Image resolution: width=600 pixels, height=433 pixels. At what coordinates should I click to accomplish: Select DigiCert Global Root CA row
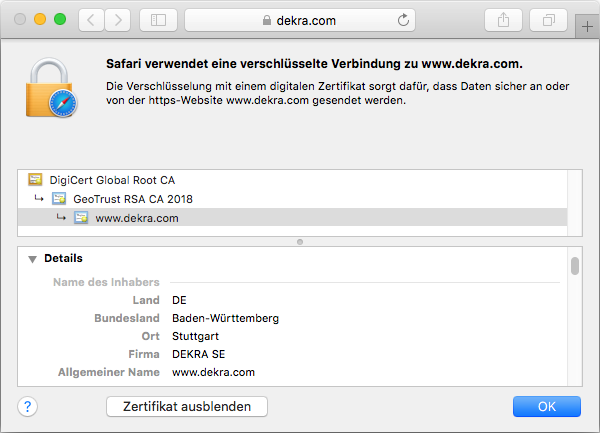pos(292,180)
